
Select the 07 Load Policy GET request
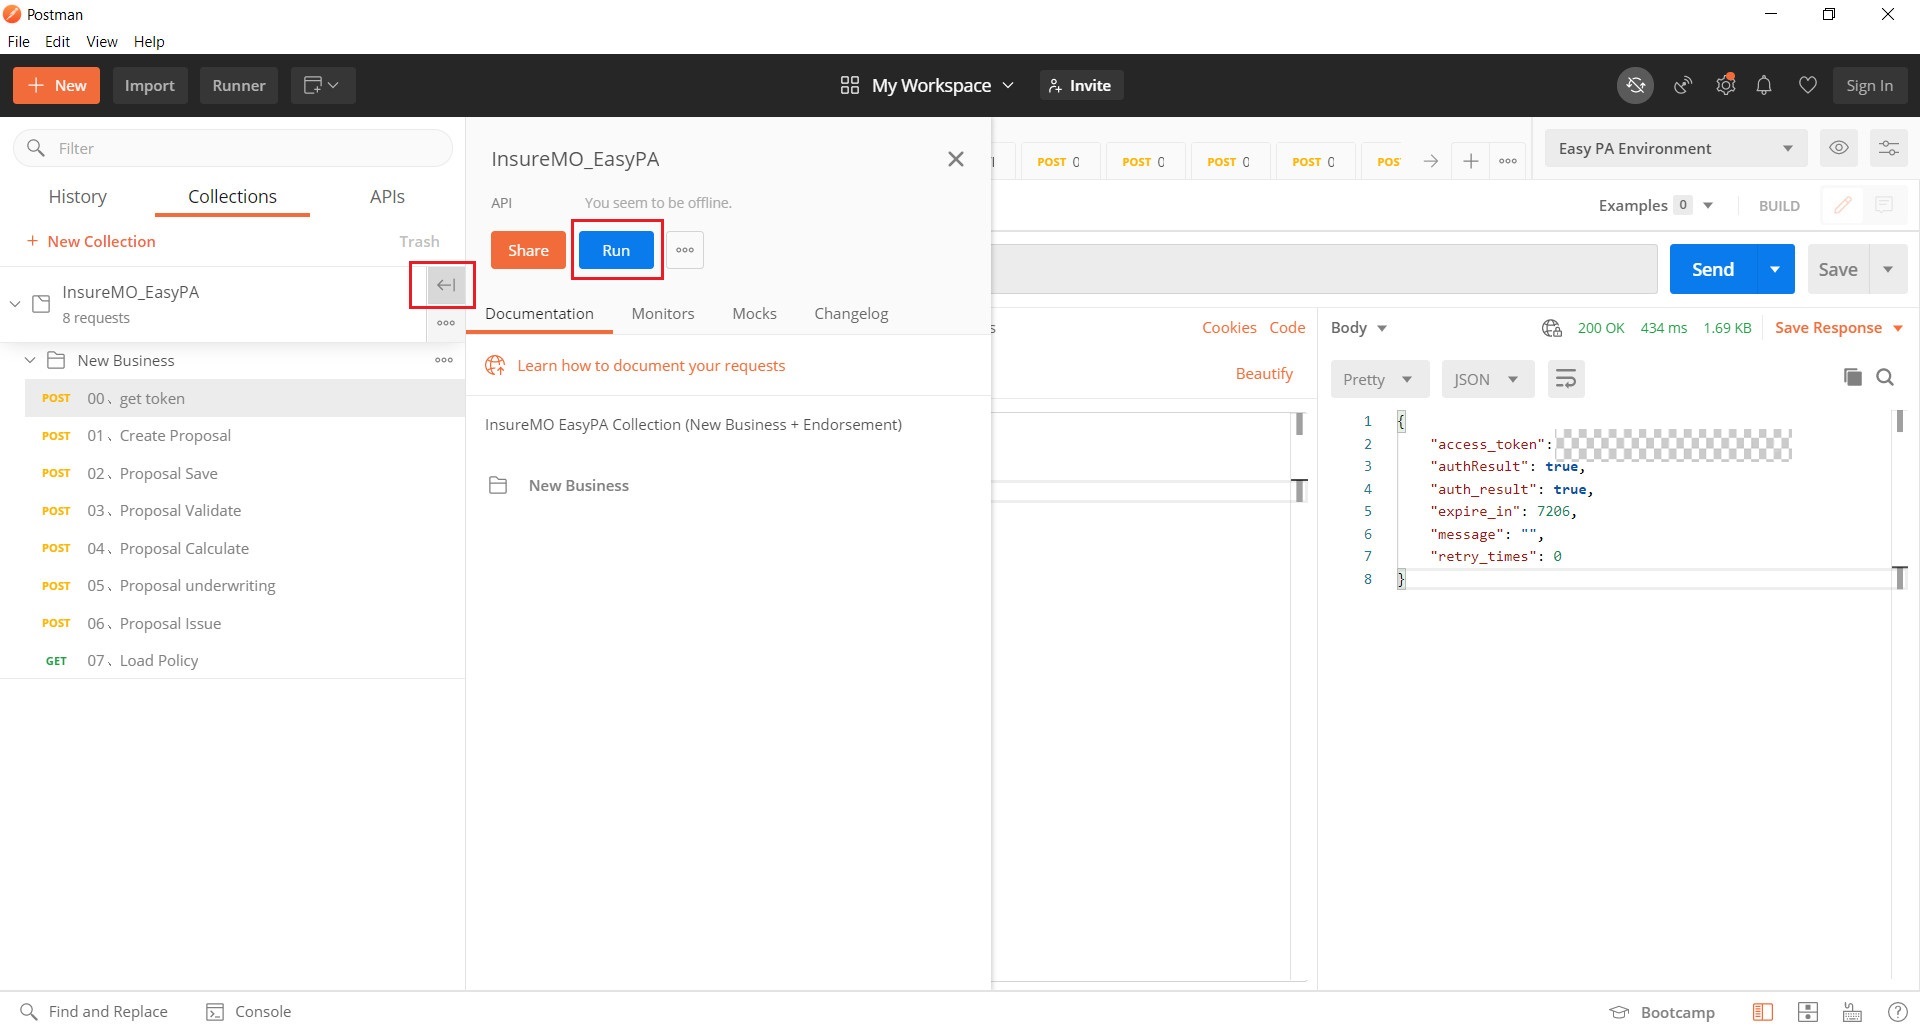(x=245, y=661)
